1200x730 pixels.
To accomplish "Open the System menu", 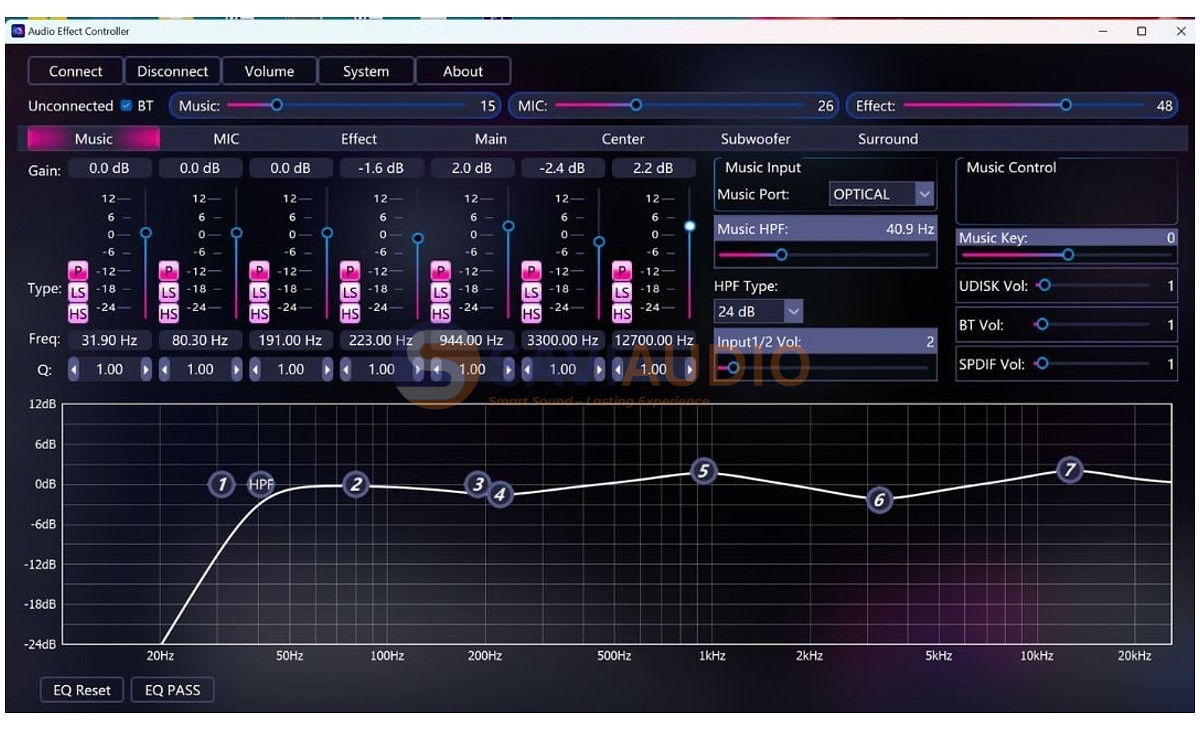I will click(366, 71).
